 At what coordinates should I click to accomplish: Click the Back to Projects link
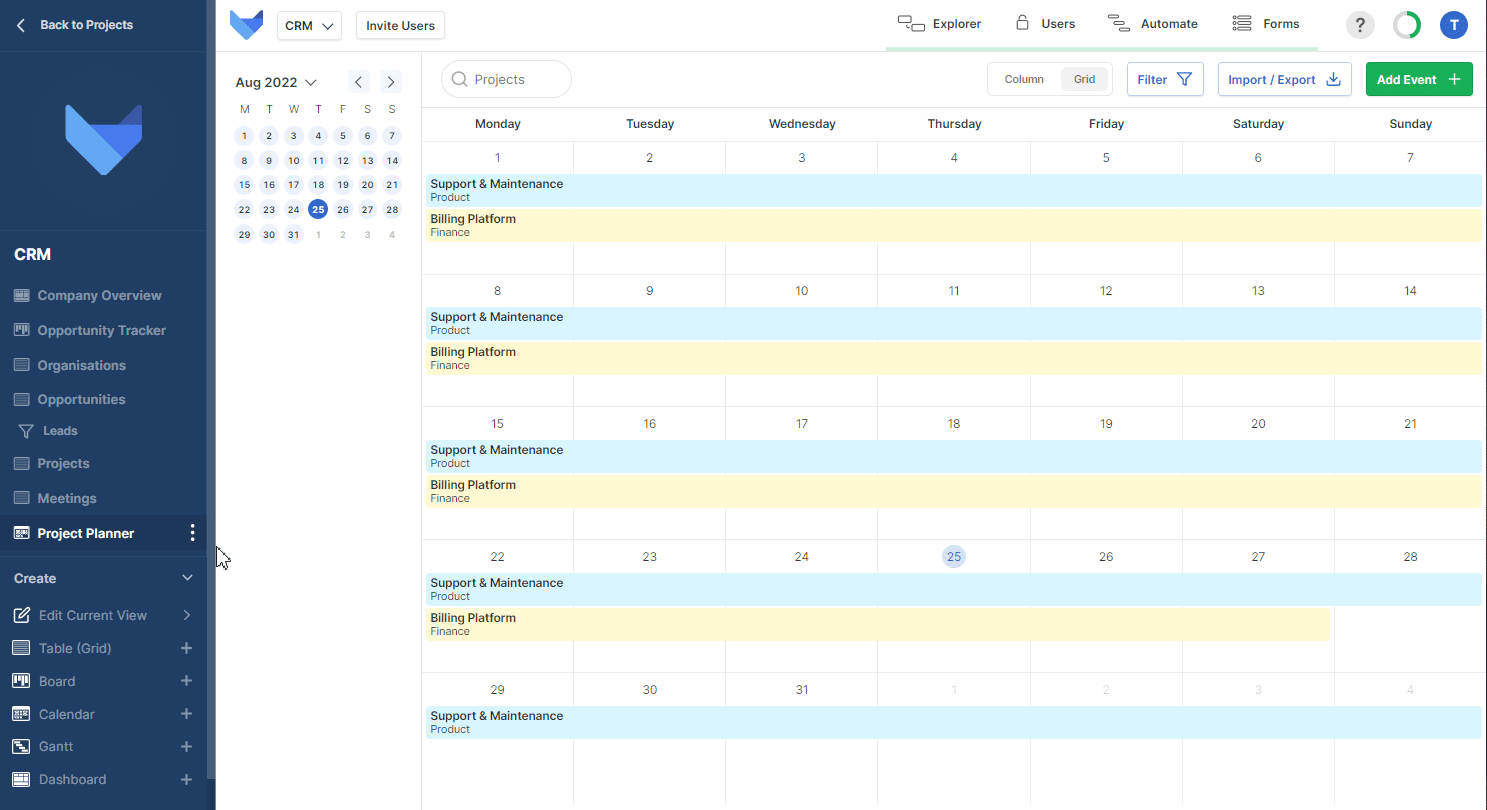(x=86, y=25)
